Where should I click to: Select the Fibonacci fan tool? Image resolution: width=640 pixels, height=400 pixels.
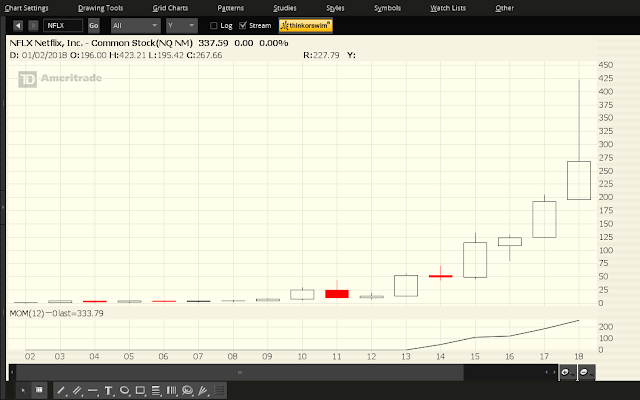[x=203, y=391]
